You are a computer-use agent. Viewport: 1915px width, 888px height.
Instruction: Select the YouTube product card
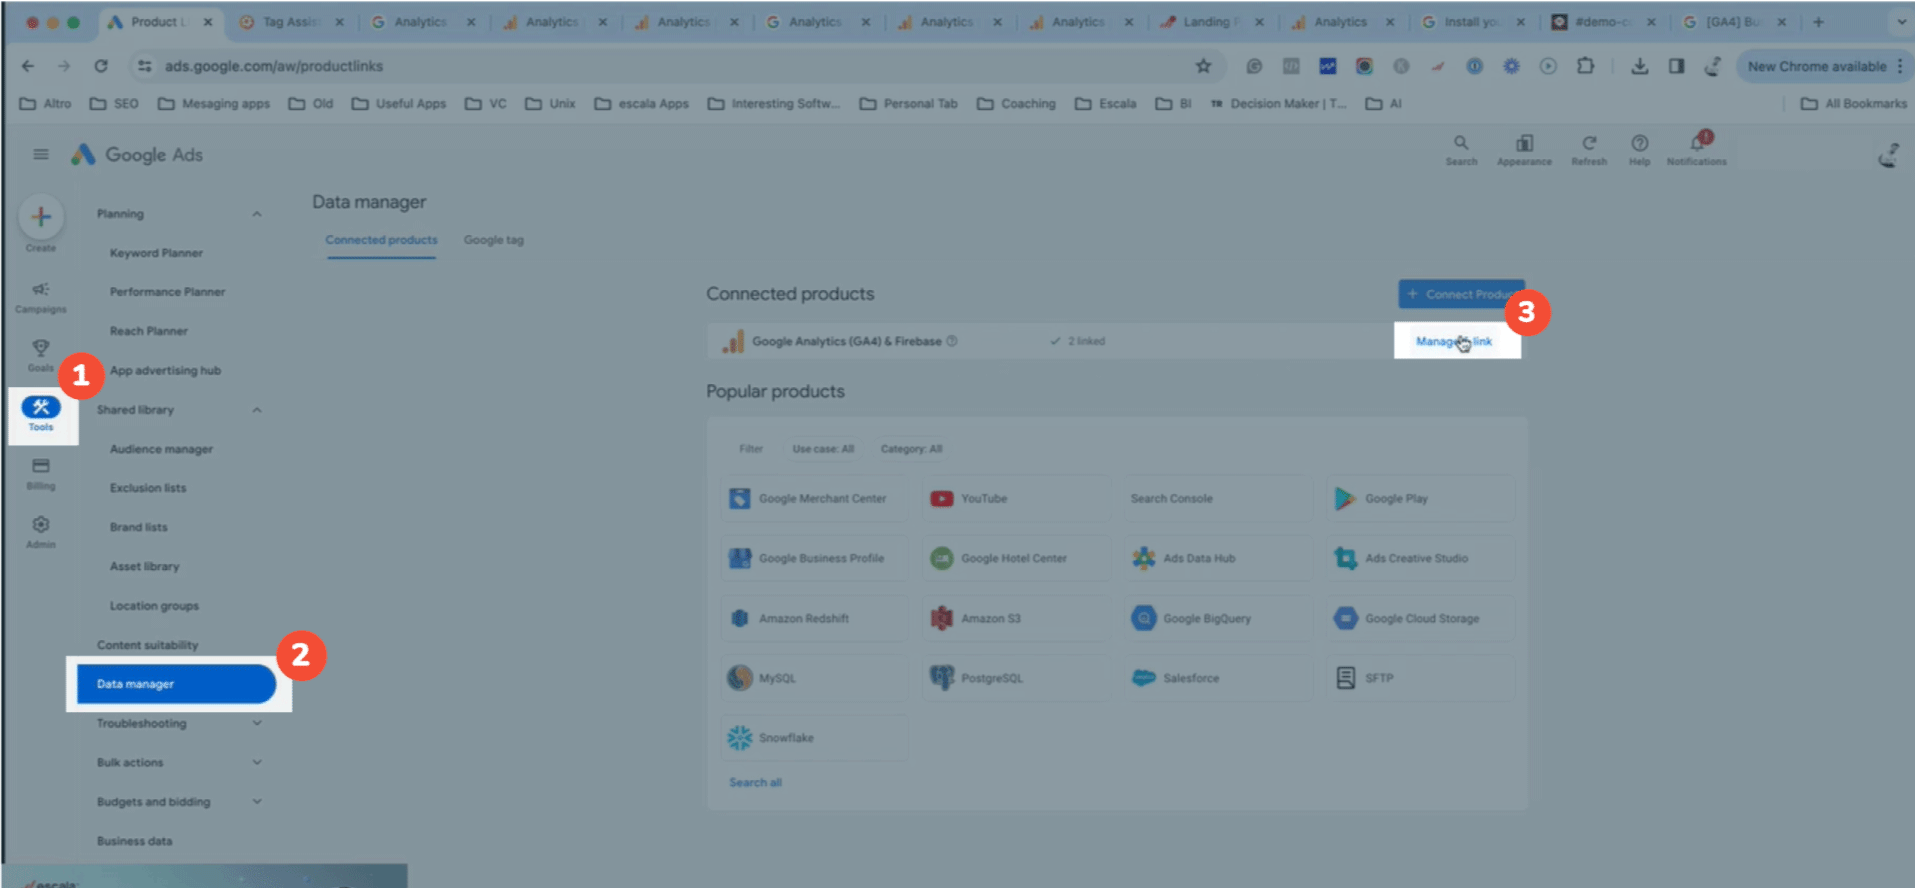coord(1016,498)
